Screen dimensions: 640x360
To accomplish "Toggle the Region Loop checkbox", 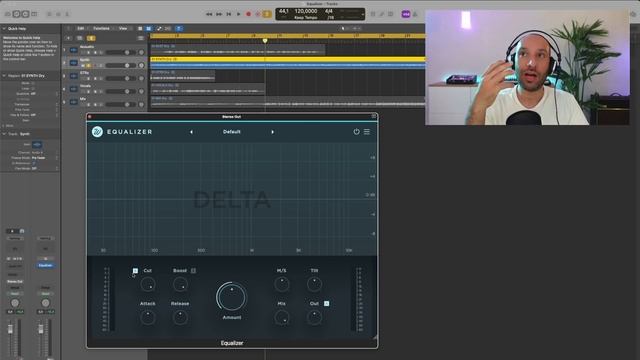I will 33,88.
